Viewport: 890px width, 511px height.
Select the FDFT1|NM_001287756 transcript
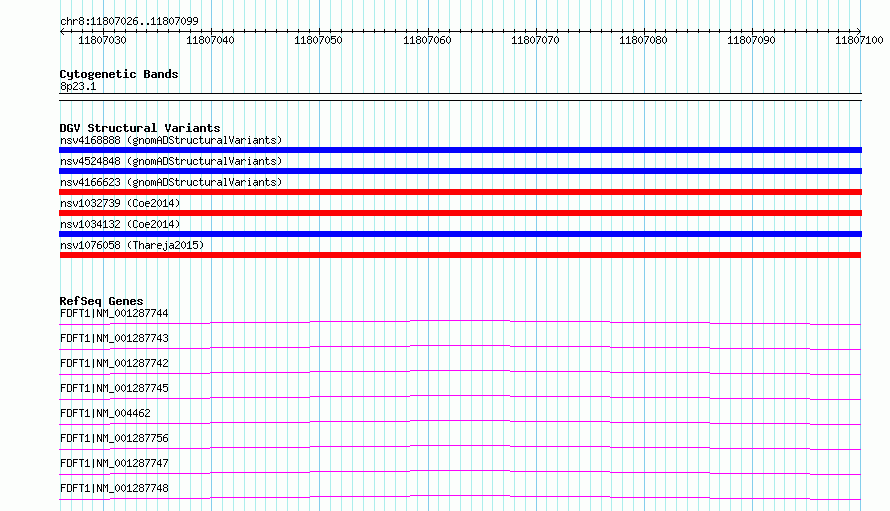click(x=460, y=447)
